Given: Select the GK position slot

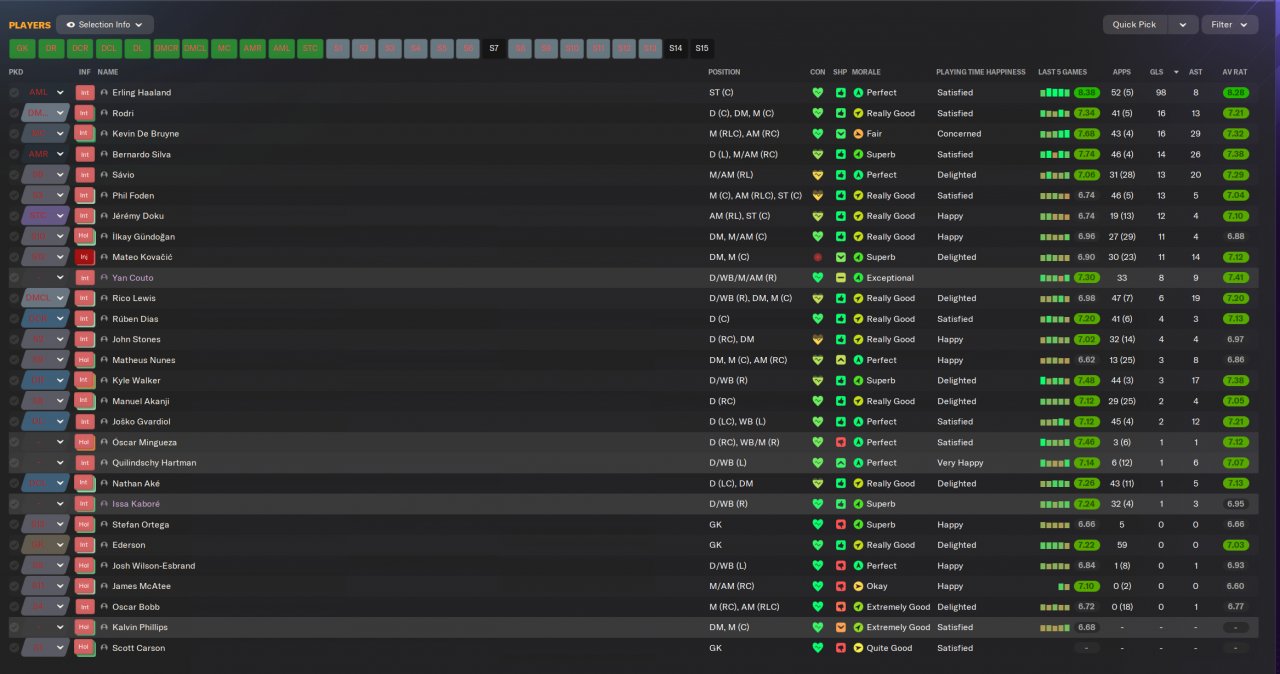Looking at the screenshot, I should (x=22, y=48).
